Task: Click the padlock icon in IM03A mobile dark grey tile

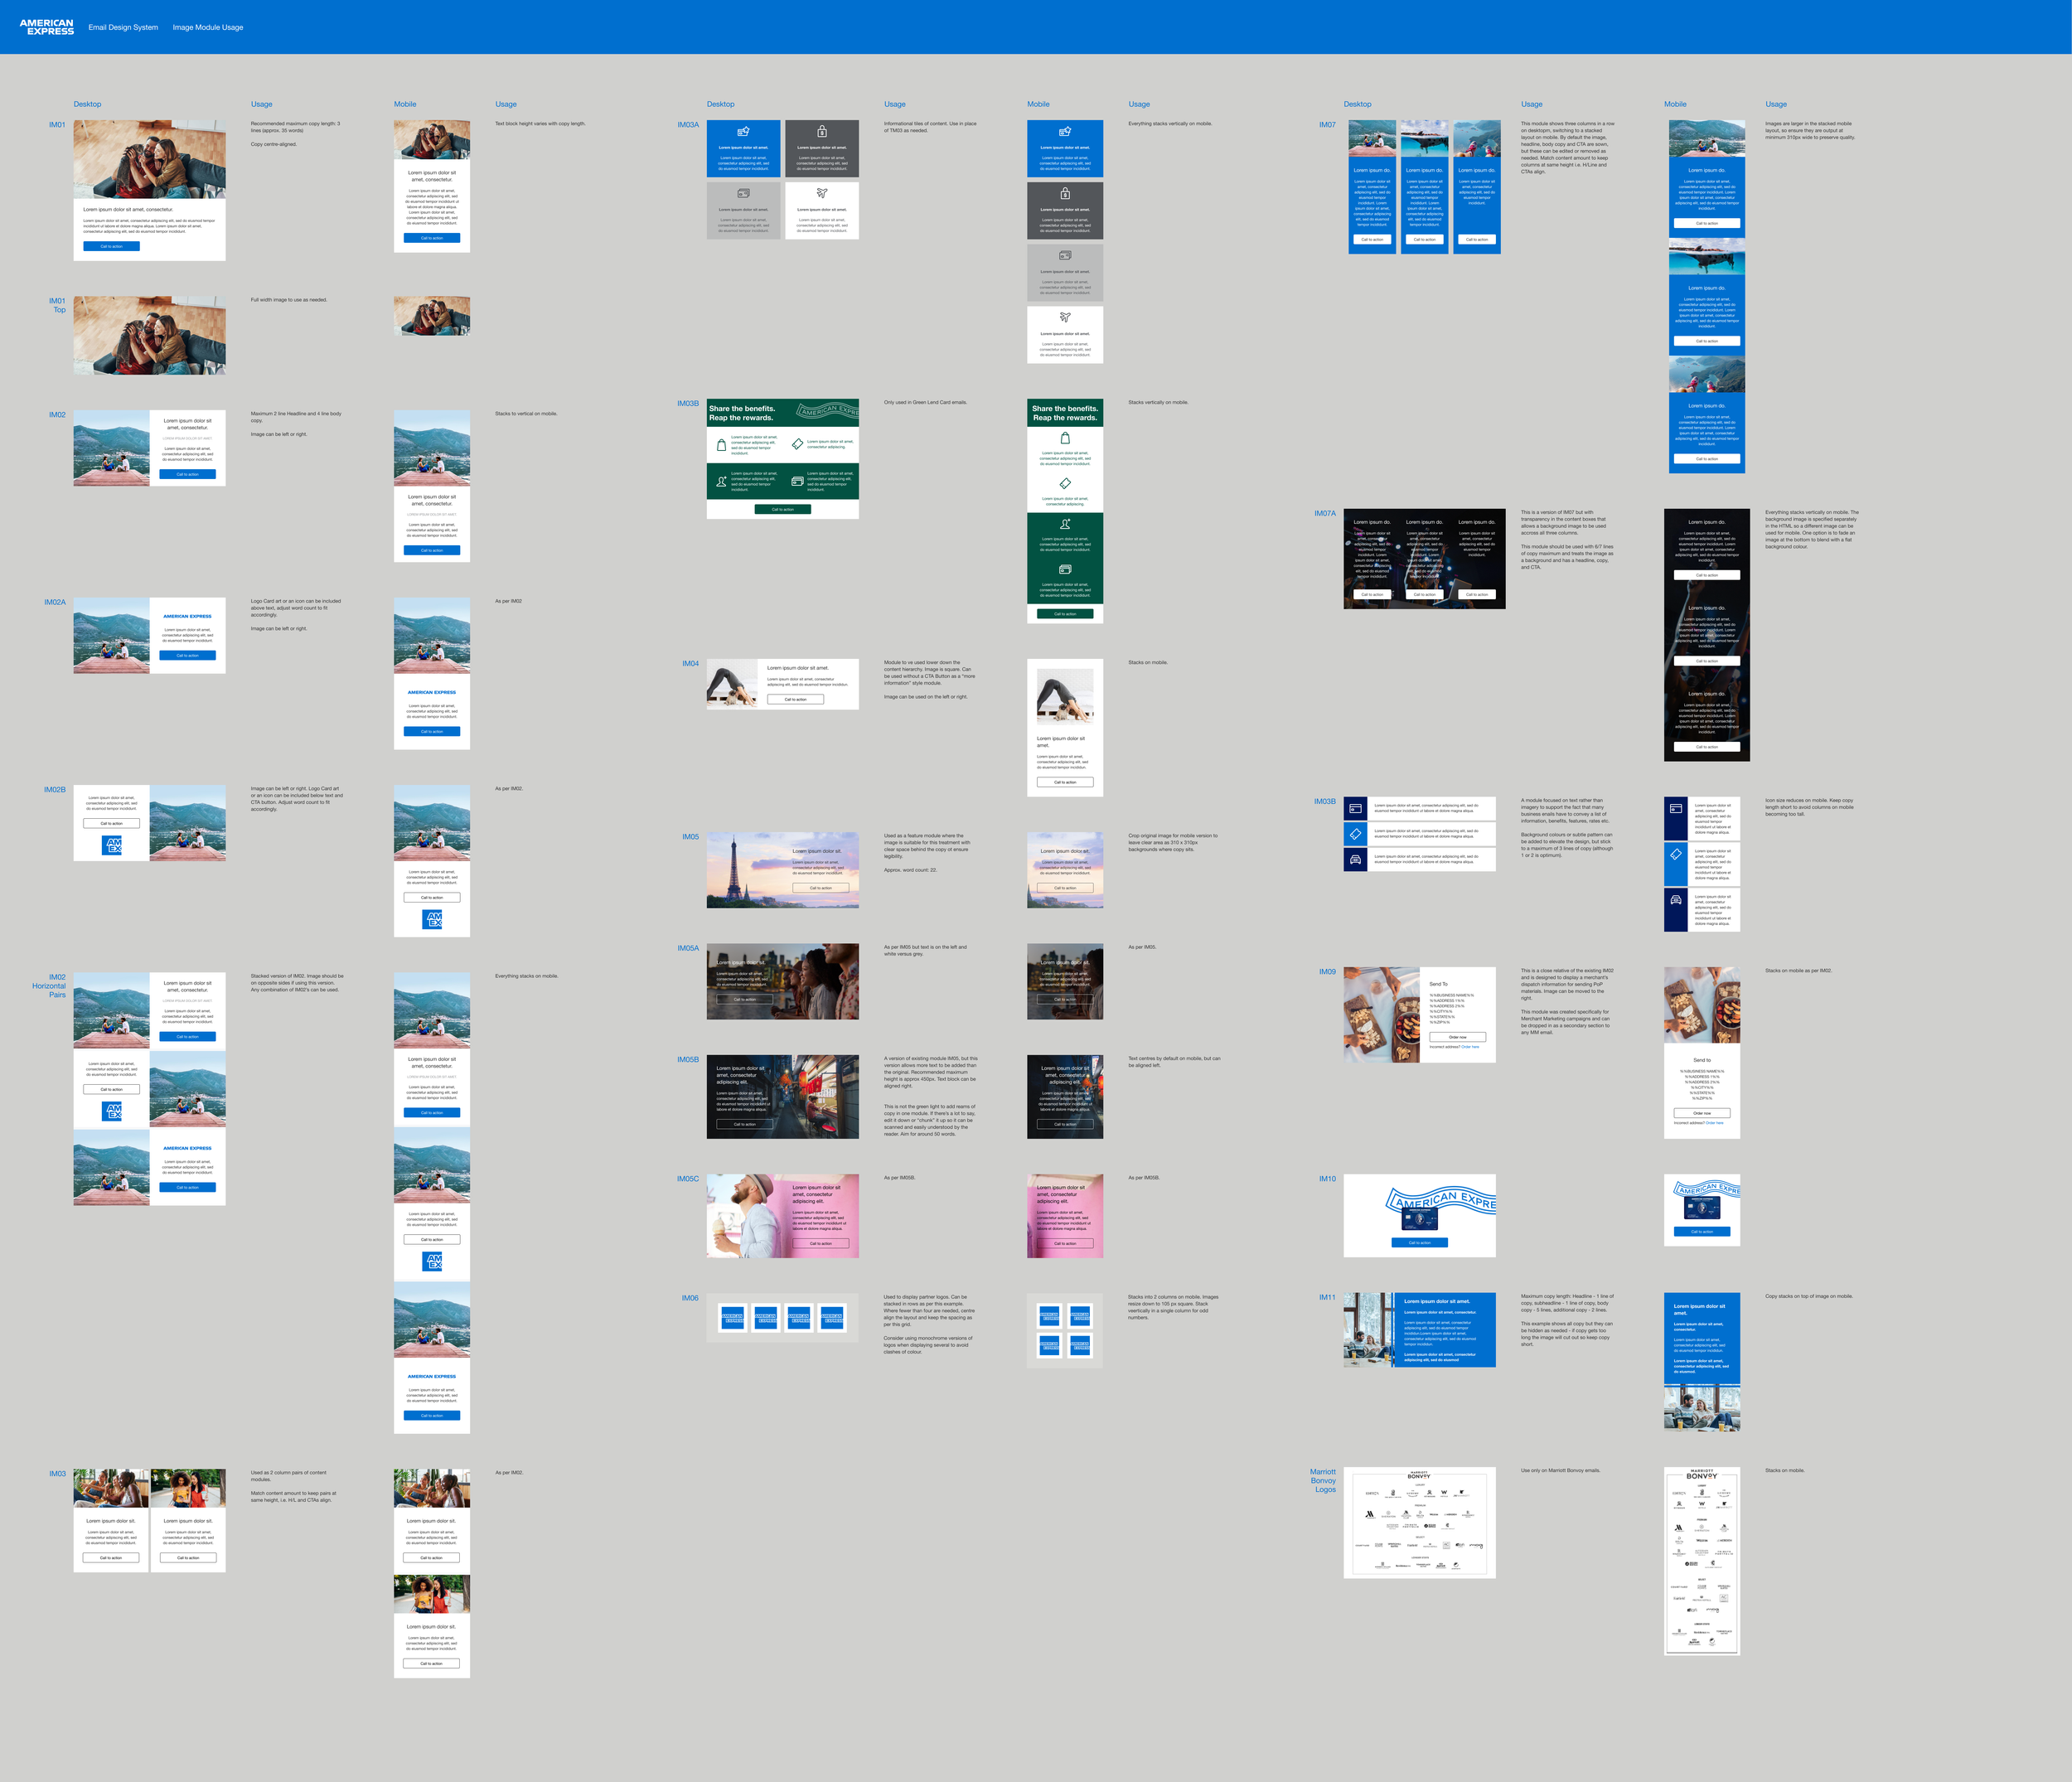Action: coord(1065,193)
